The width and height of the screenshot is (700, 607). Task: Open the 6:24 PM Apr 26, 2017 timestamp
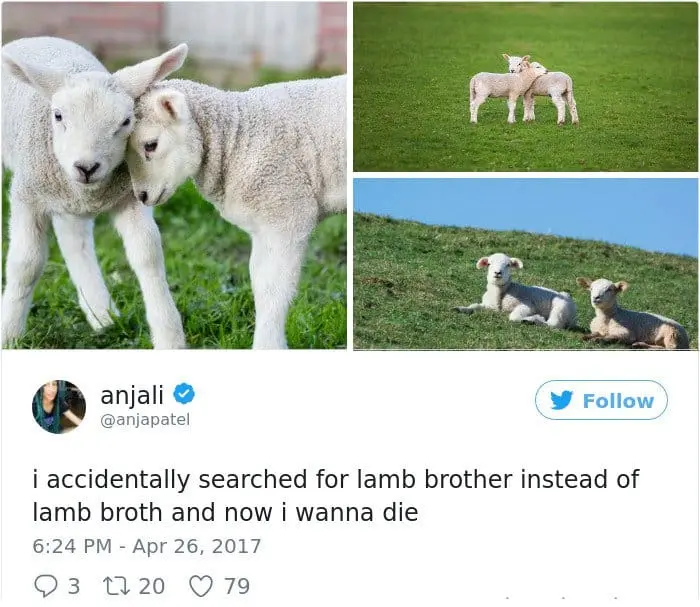[146, 547]
